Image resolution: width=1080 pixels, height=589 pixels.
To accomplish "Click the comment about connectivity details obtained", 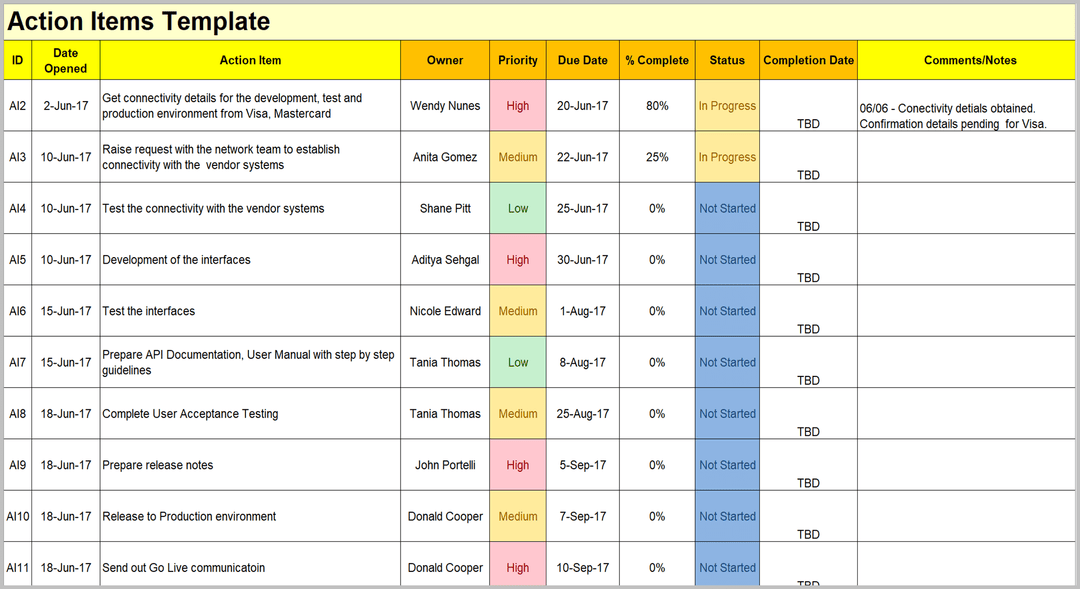I will click(953, 116).
